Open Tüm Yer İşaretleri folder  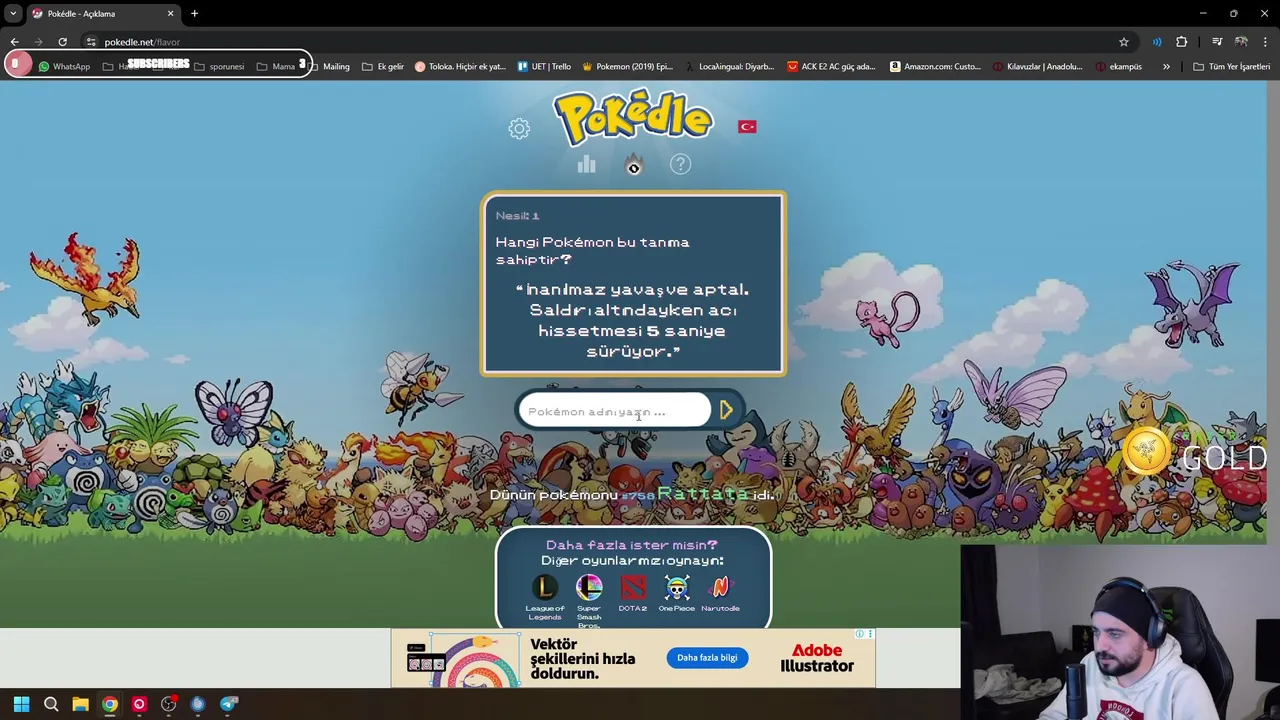click(1232, 66)
